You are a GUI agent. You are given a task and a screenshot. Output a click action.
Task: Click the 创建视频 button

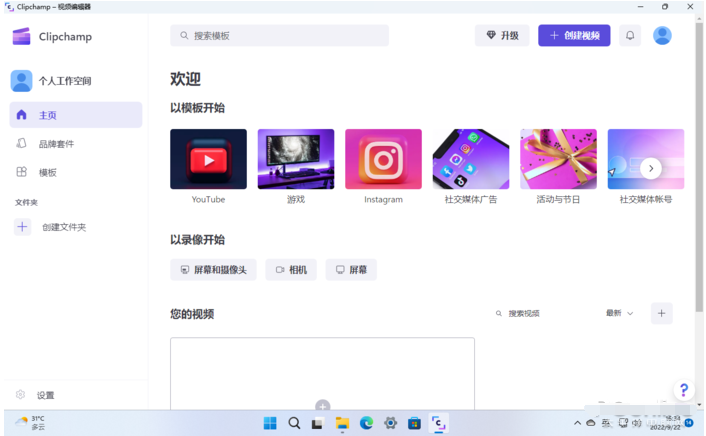[574, 36]
